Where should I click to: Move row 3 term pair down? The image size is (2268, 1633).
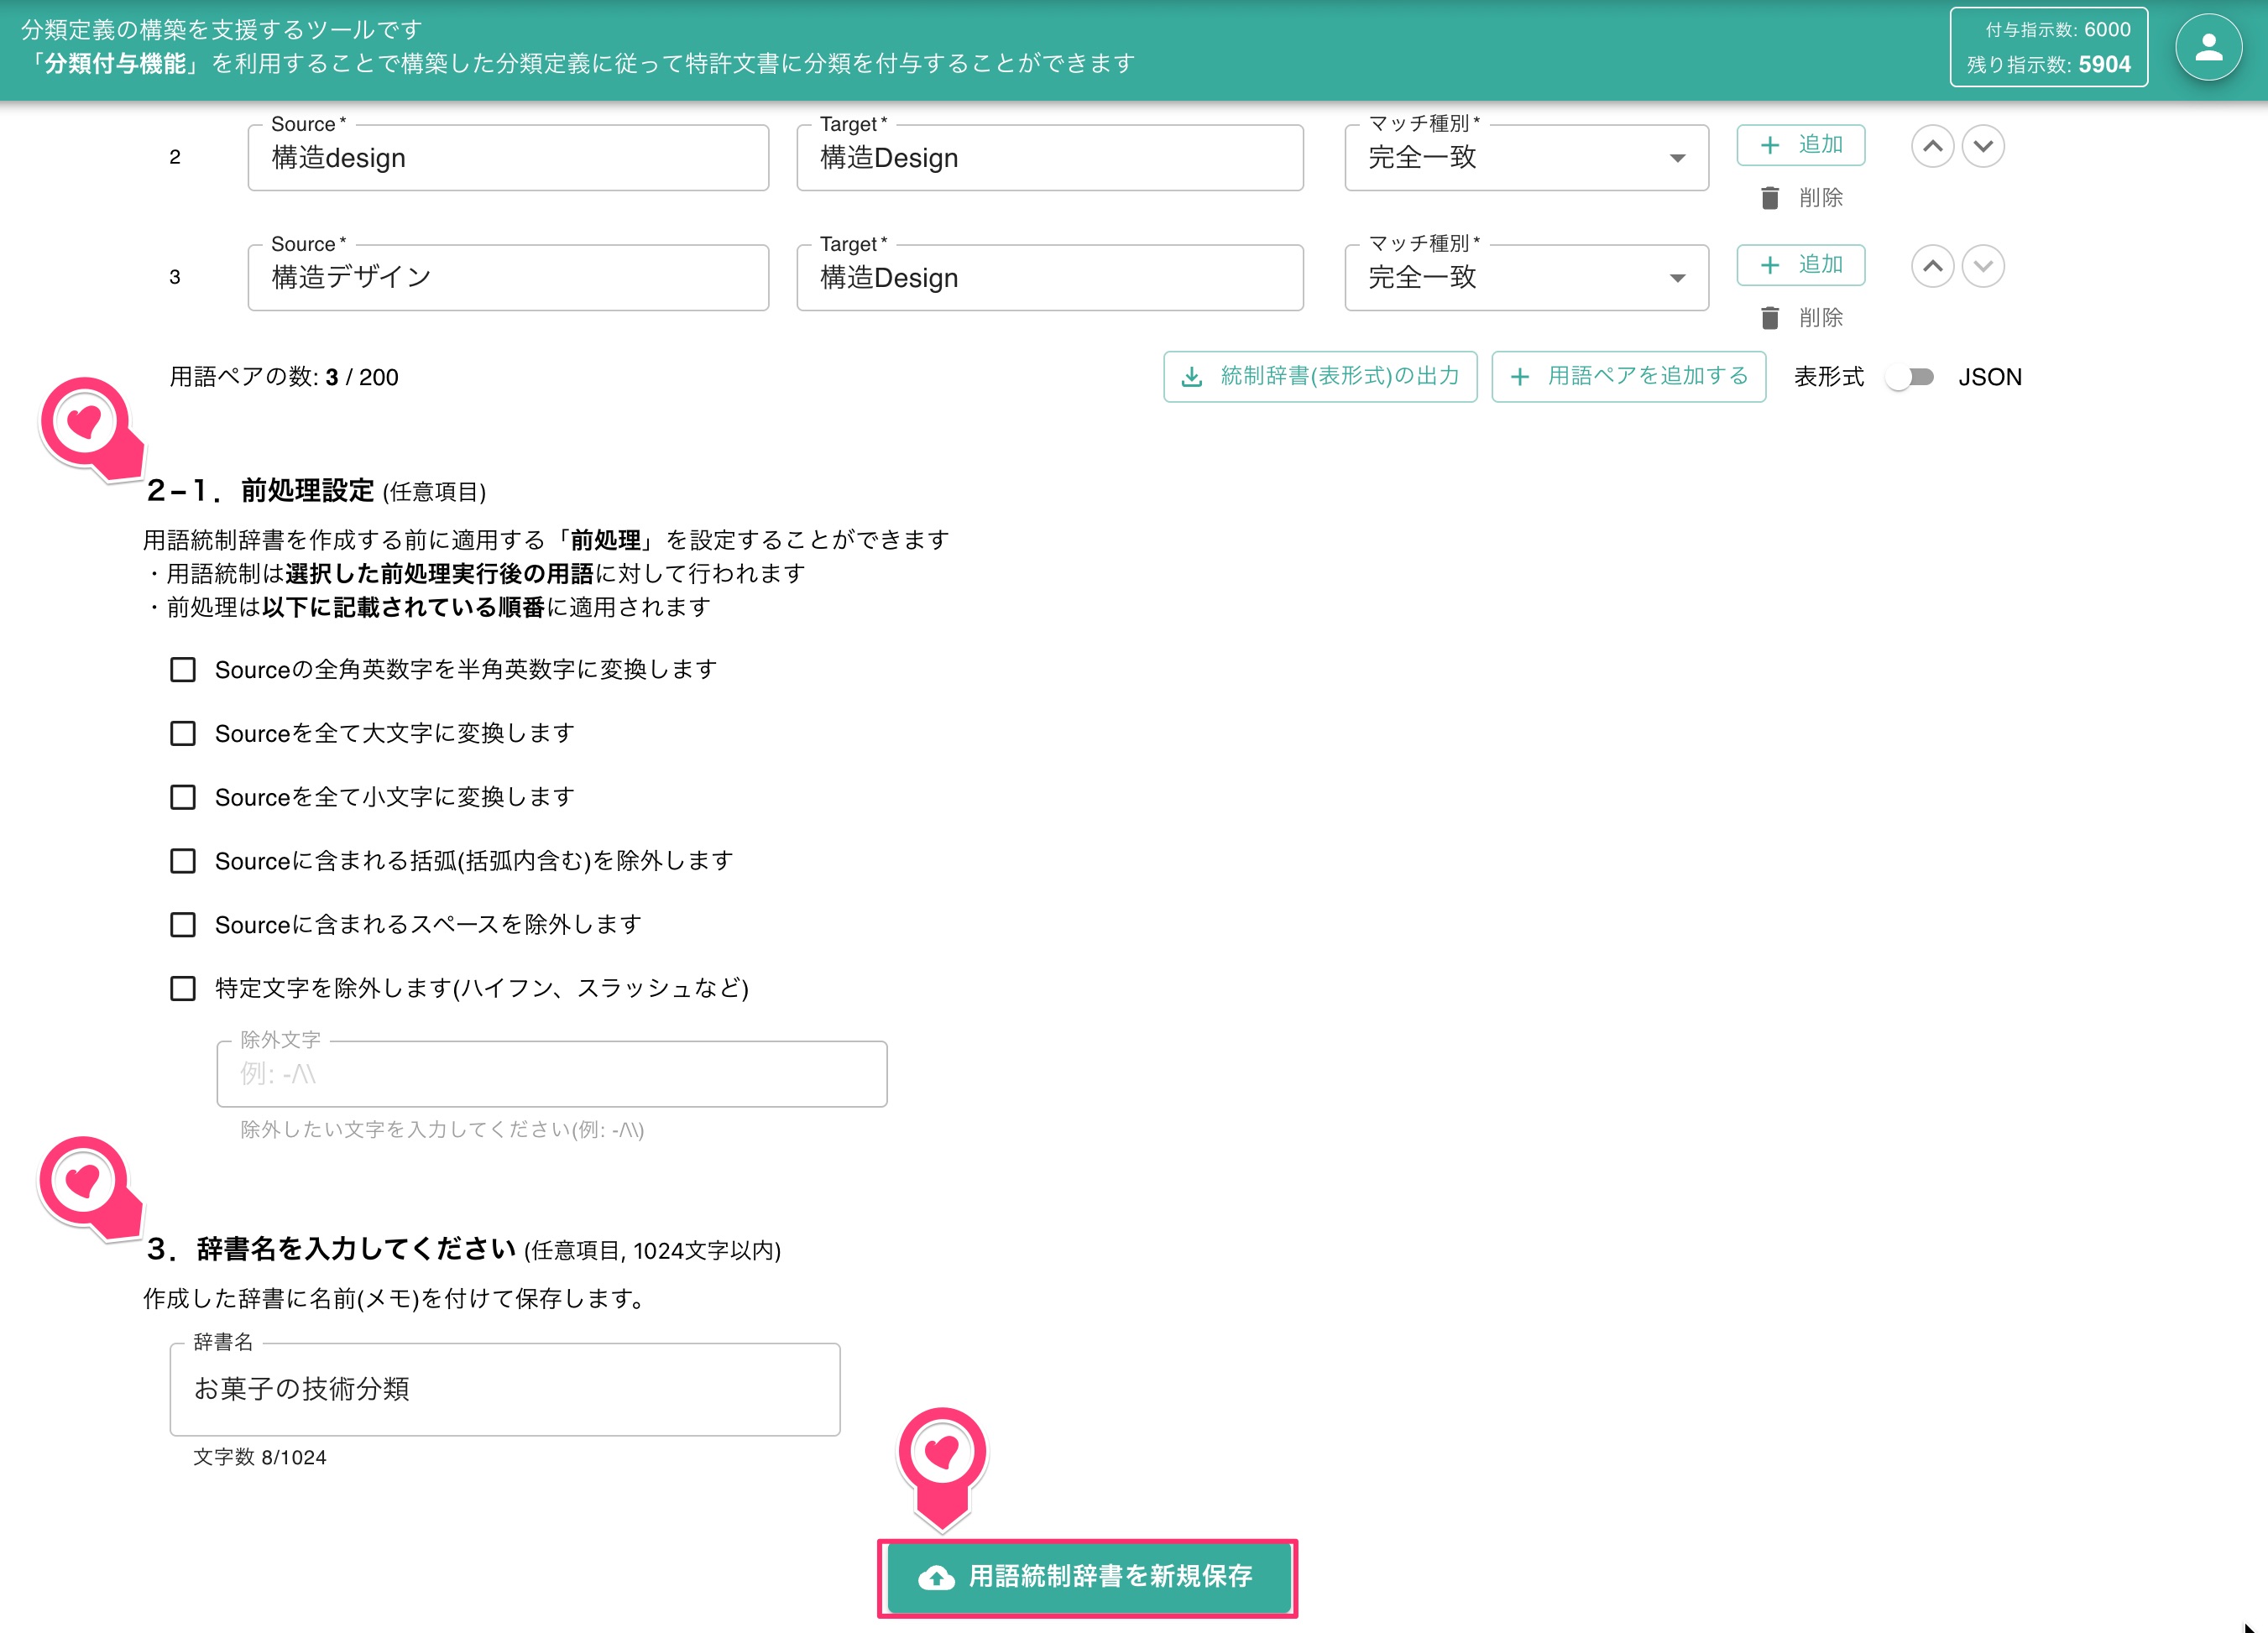(x=1982, y=266)
